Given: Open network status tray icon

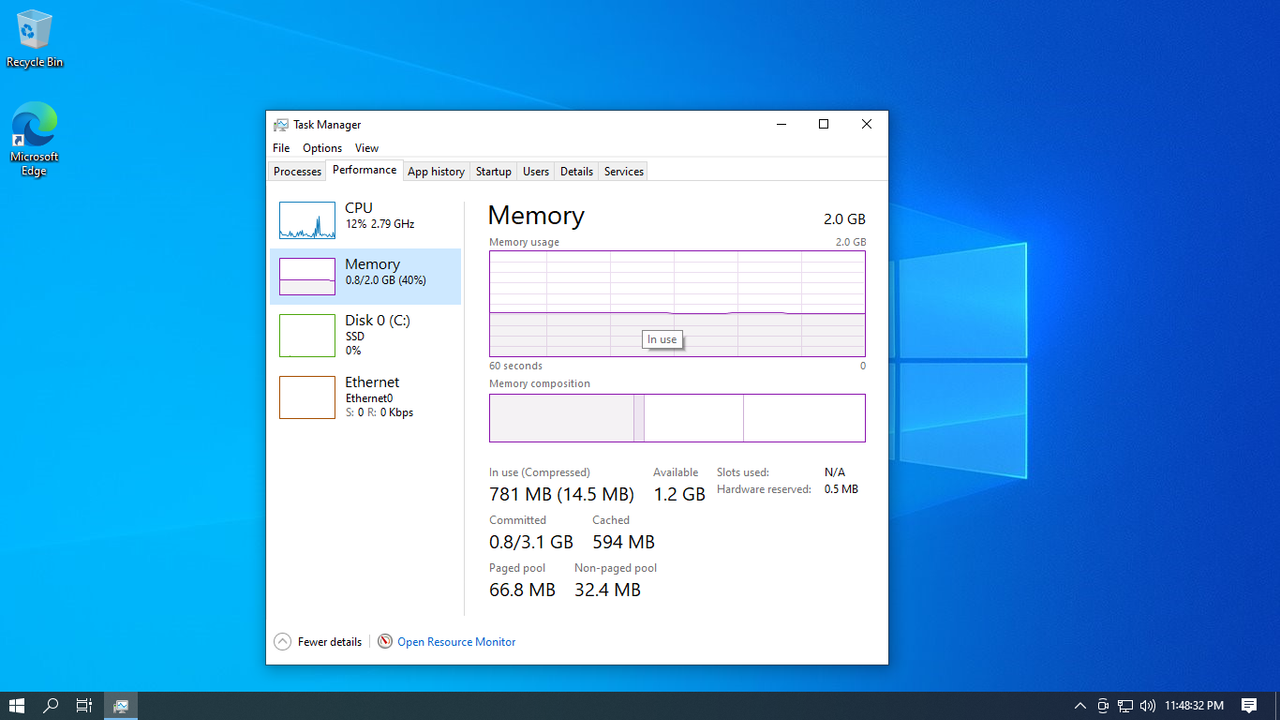Looking at the screenshot, I should pos(1125,706).
